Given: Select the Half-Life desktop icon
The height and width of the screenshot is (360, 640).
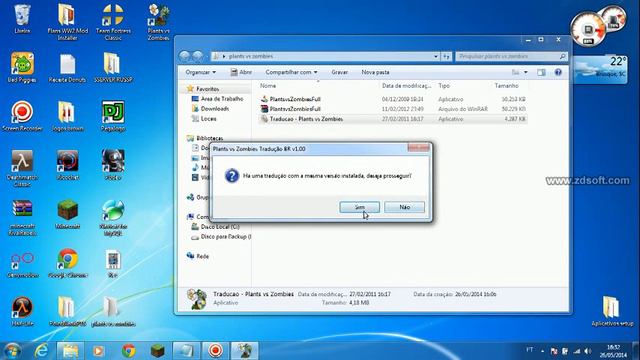Looking at the screenshot, I should pos(22,311).
